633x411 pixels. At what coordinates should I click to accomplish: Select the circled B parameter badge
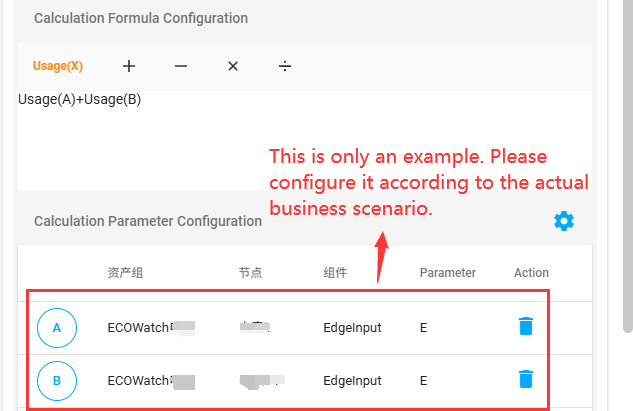tap(57, 380)
